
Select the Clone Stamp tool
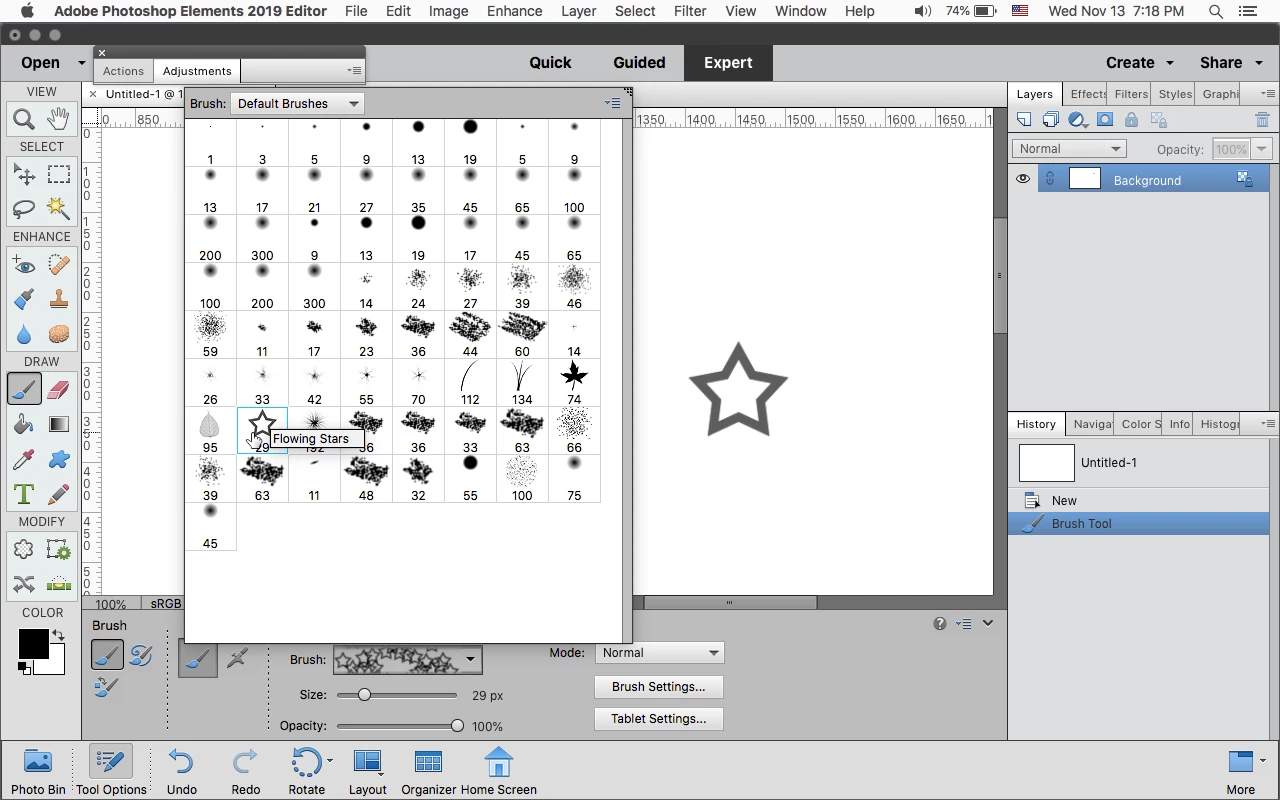click(59, 299)
